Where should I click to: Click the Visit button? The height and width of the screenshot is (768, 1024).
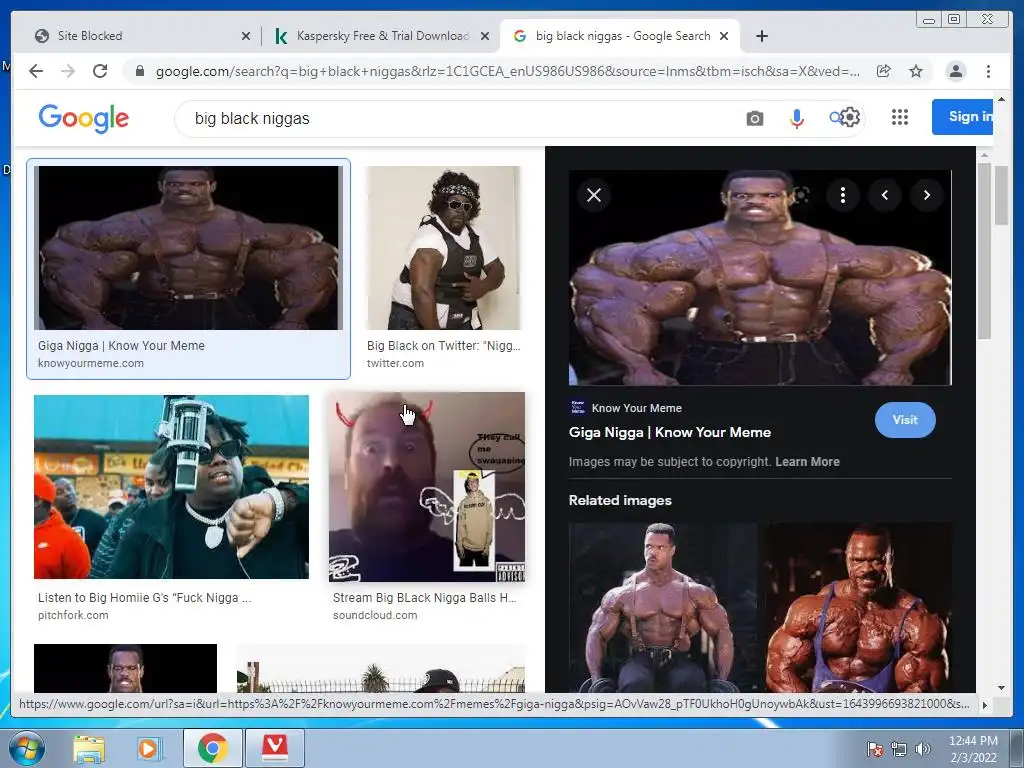coord(904,420)
